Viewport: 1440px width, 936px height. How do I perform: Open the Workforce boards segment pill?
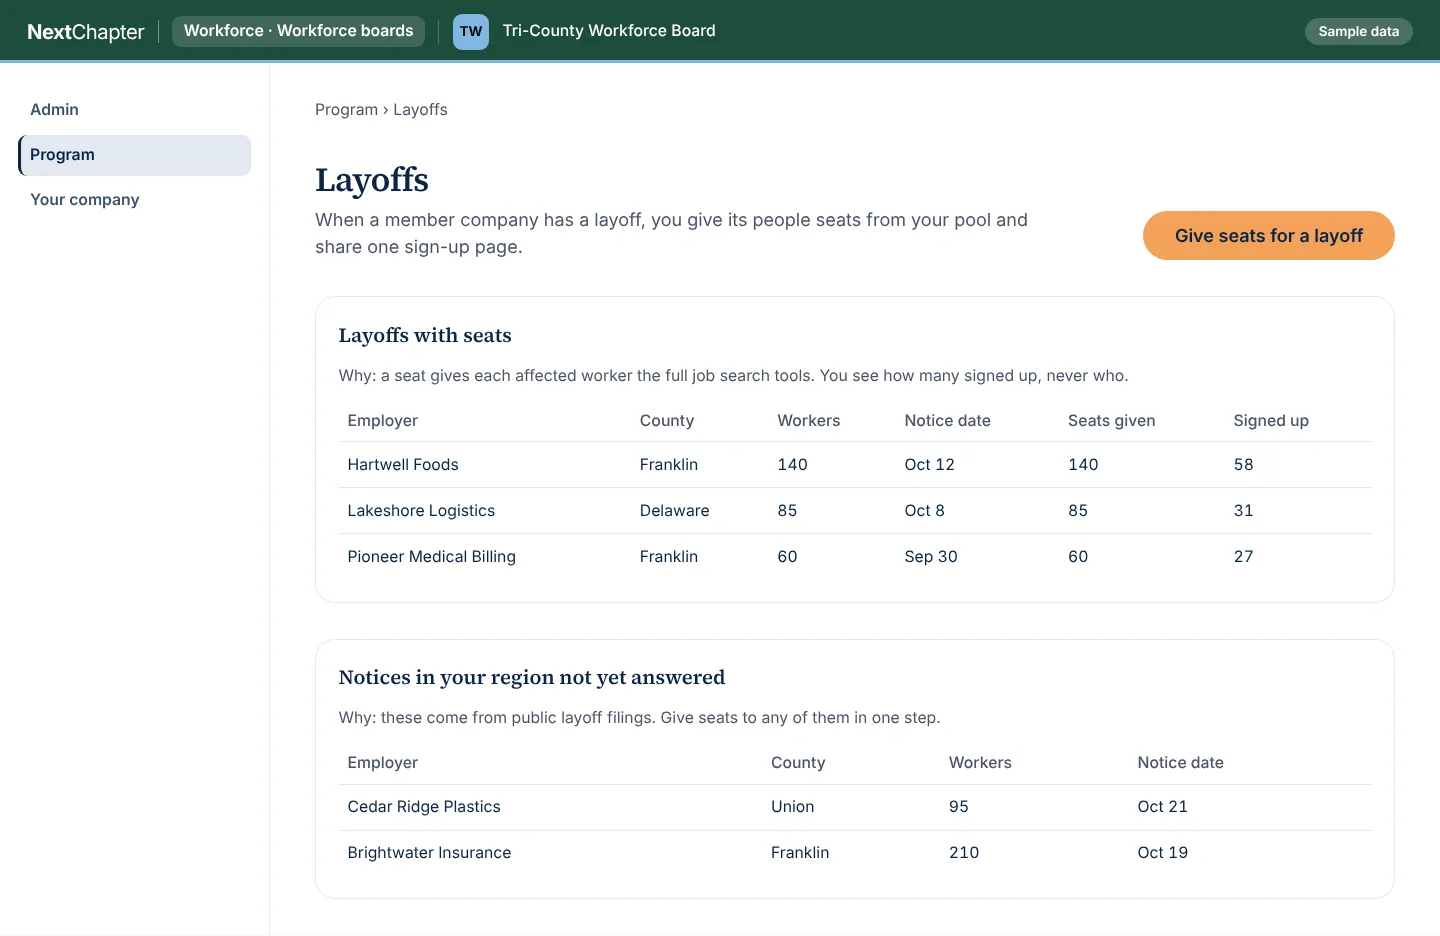tap(298, 31)
